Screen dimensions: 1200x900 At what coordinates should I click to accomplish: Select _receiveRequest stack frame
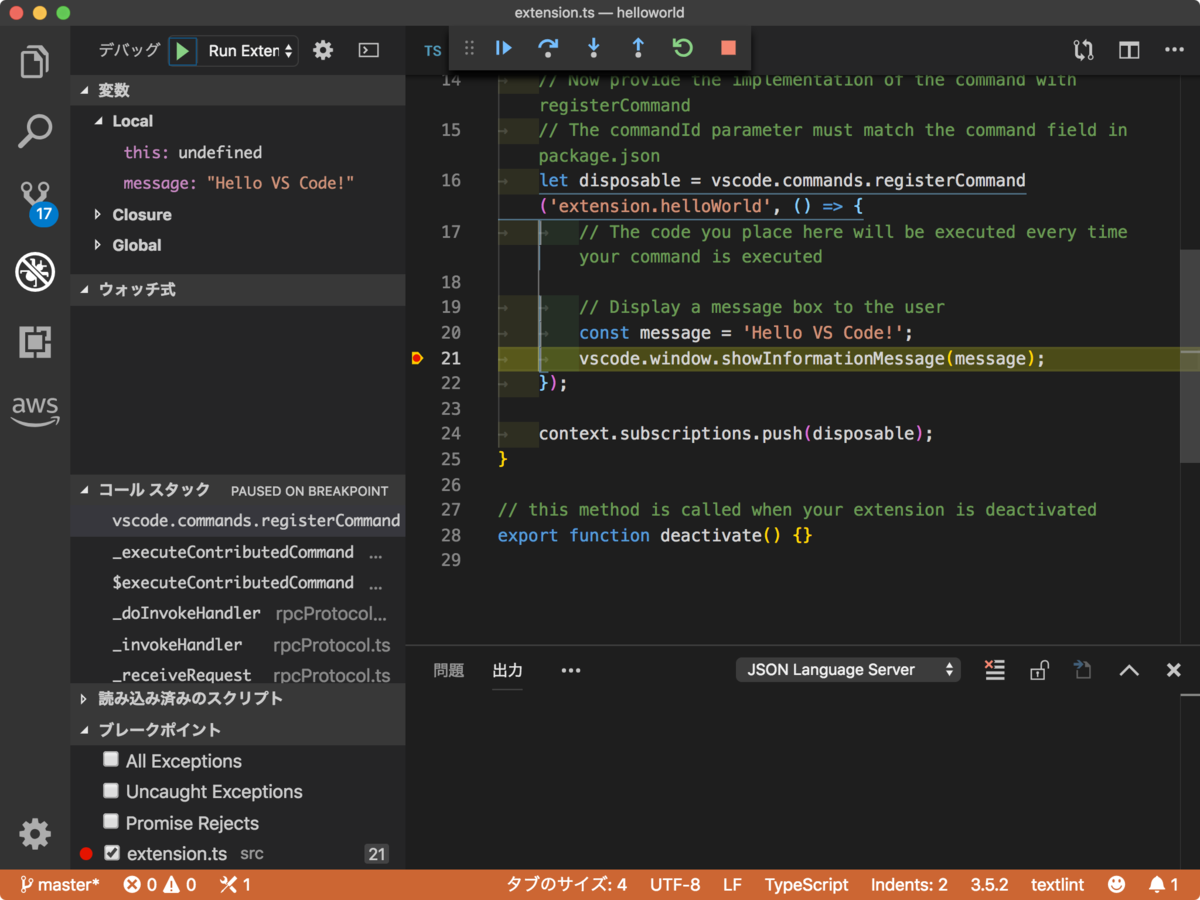click(237, 674)
